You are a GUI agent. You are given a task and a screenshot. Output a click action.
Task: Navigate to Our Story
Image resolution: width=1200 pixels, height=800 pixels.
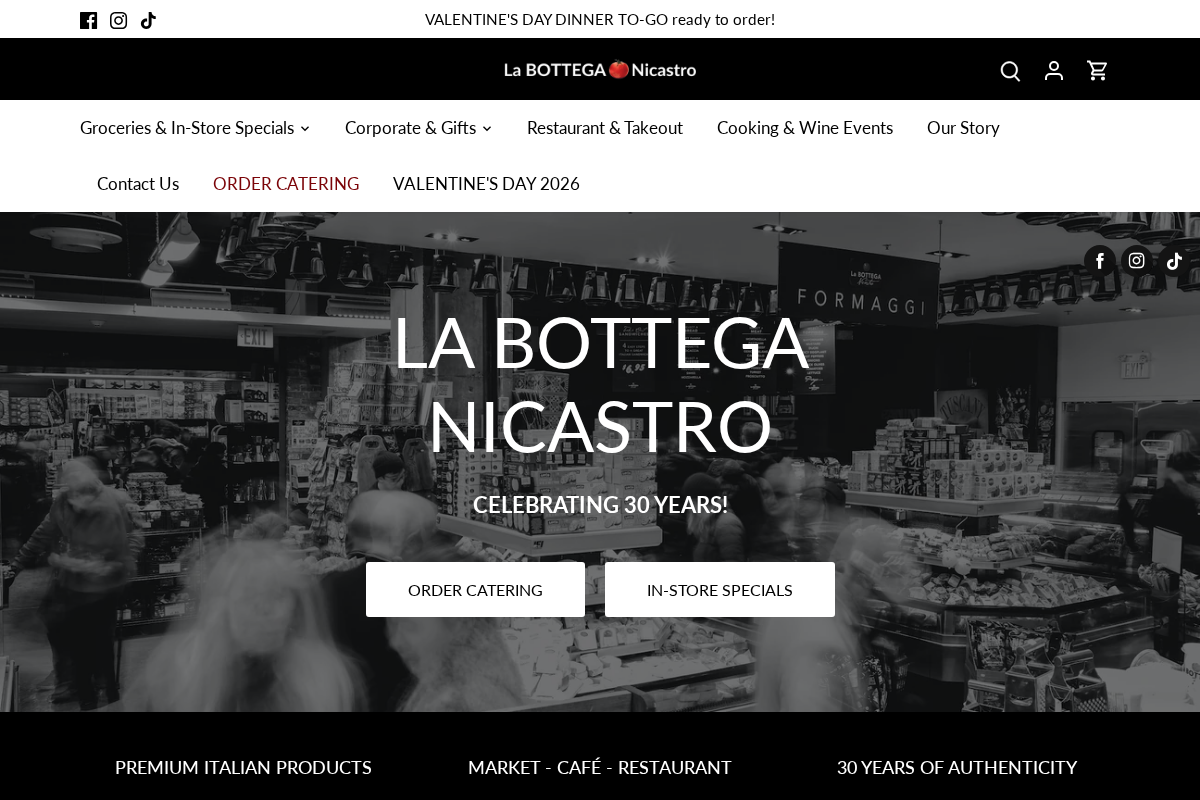point(963,127)
